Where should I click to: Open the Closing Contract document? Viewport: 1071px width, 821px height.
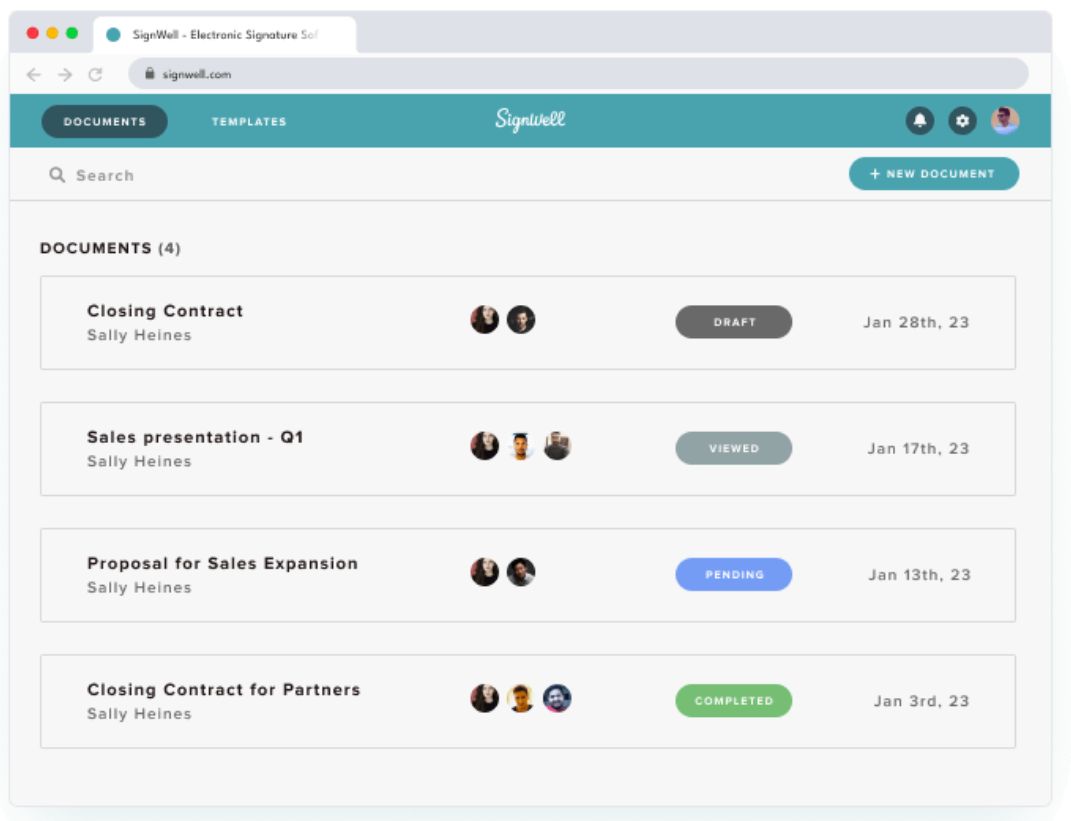pyautogui.click(x=165, y=311)
